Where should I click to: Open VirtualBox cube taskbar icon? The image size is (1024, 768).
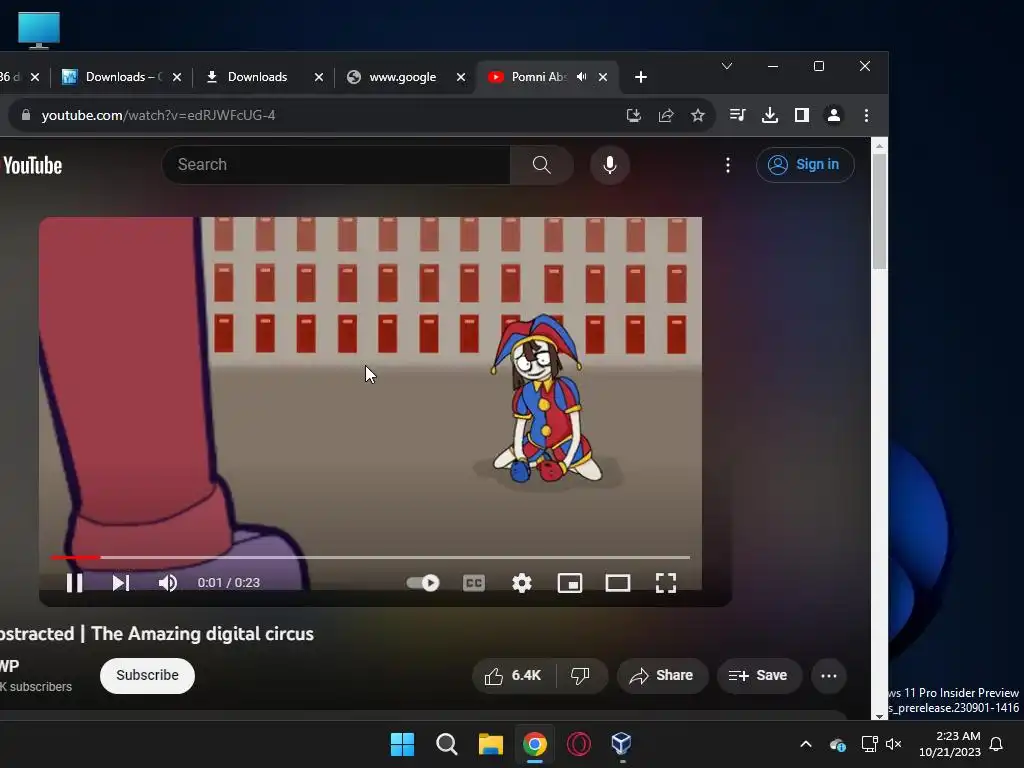(x=621, y=744)
